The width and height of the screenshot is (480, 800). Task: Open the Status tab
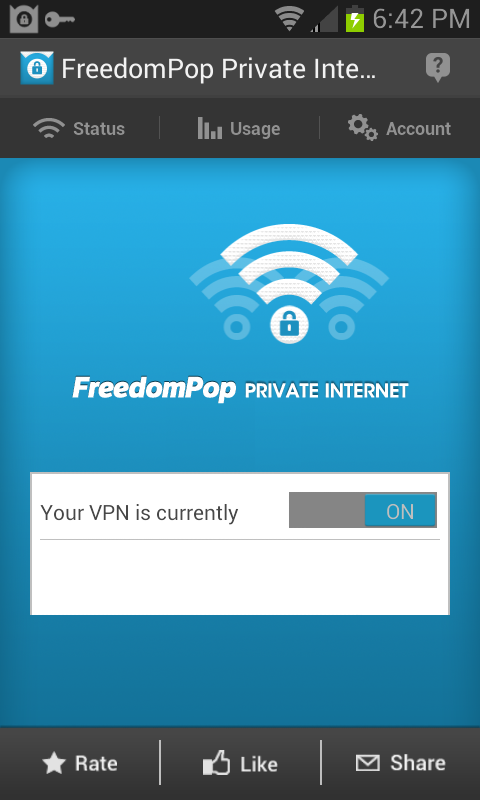(x=79, y=129)
